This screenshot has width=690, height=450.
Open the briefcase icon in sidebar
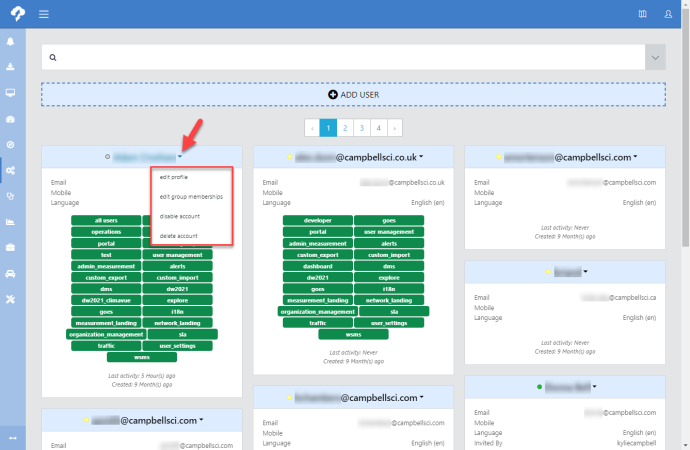[x=11, y=248]
